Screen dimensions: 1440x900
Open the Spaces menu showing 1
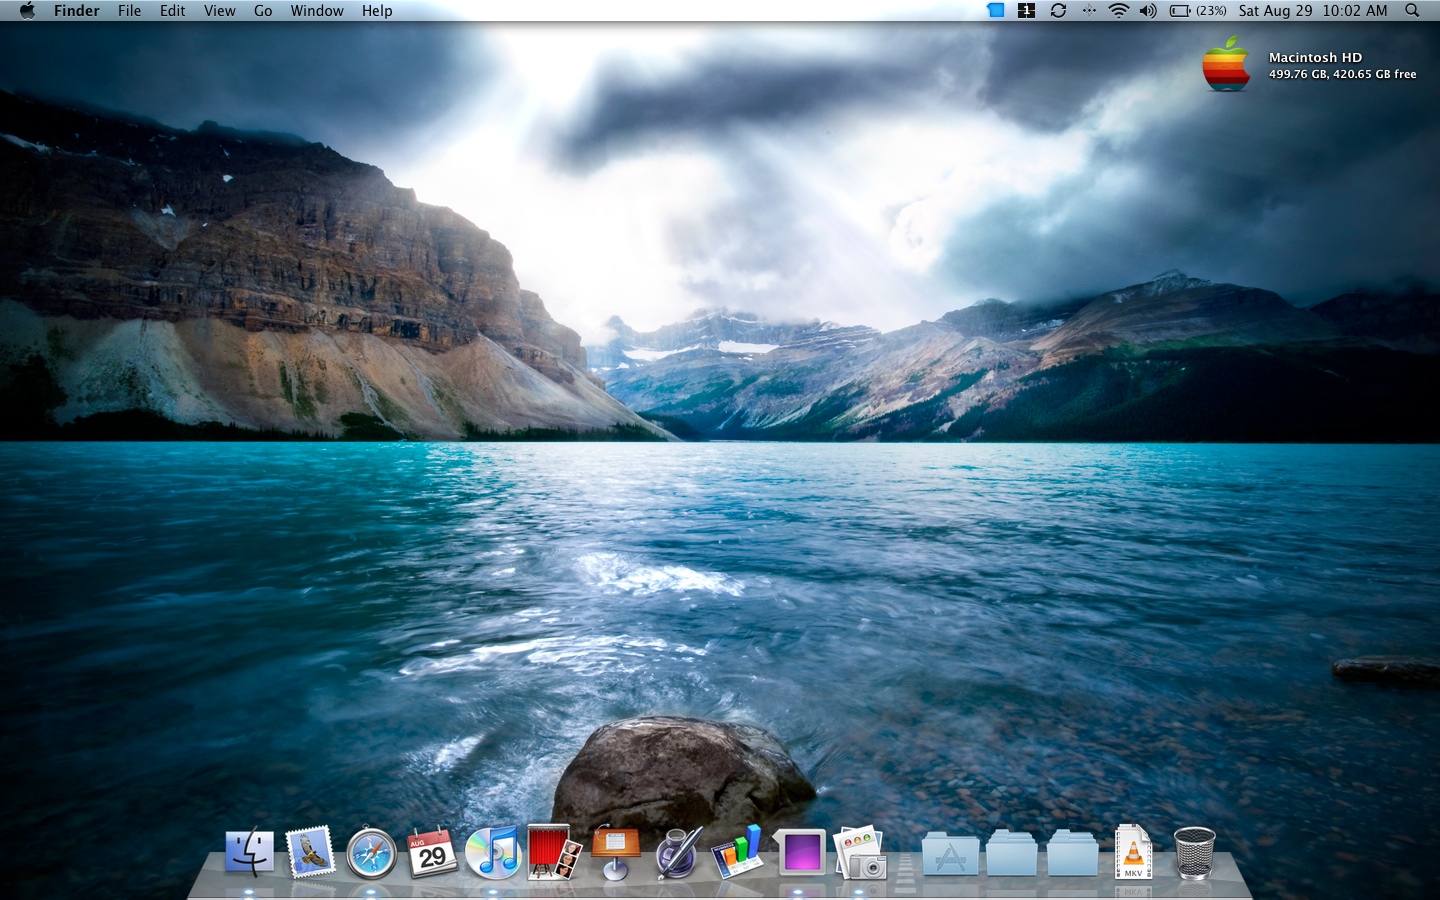click(1026, 10)
